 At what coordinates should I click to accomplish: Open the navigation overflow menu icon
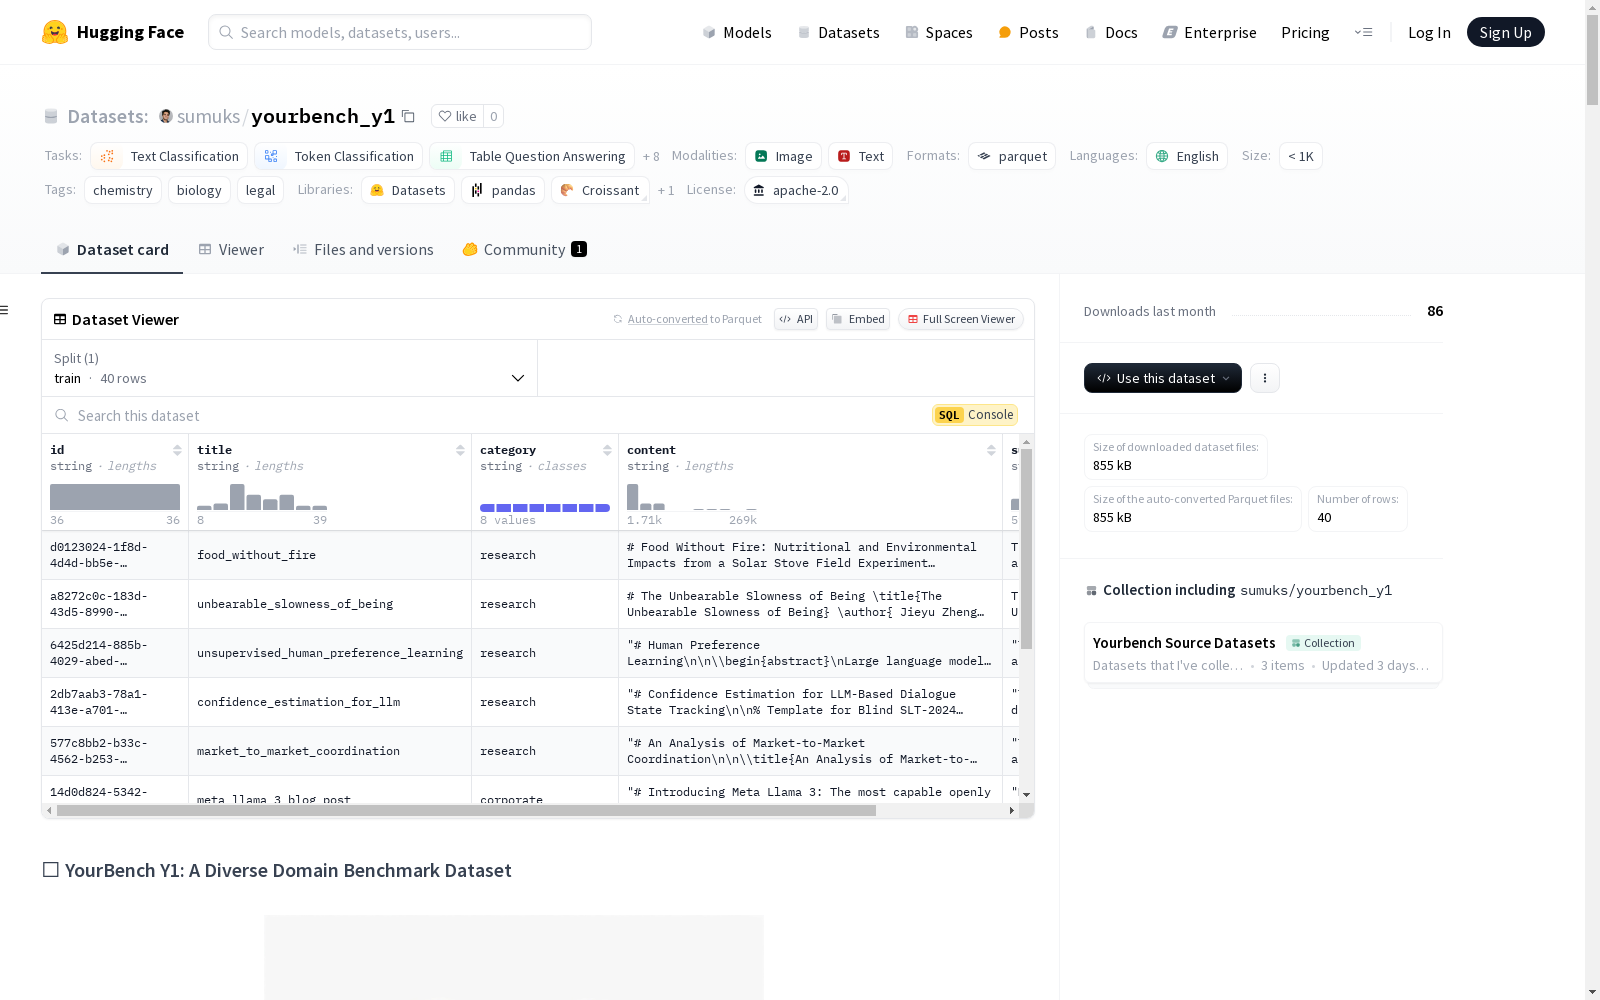pos(1363,32)
